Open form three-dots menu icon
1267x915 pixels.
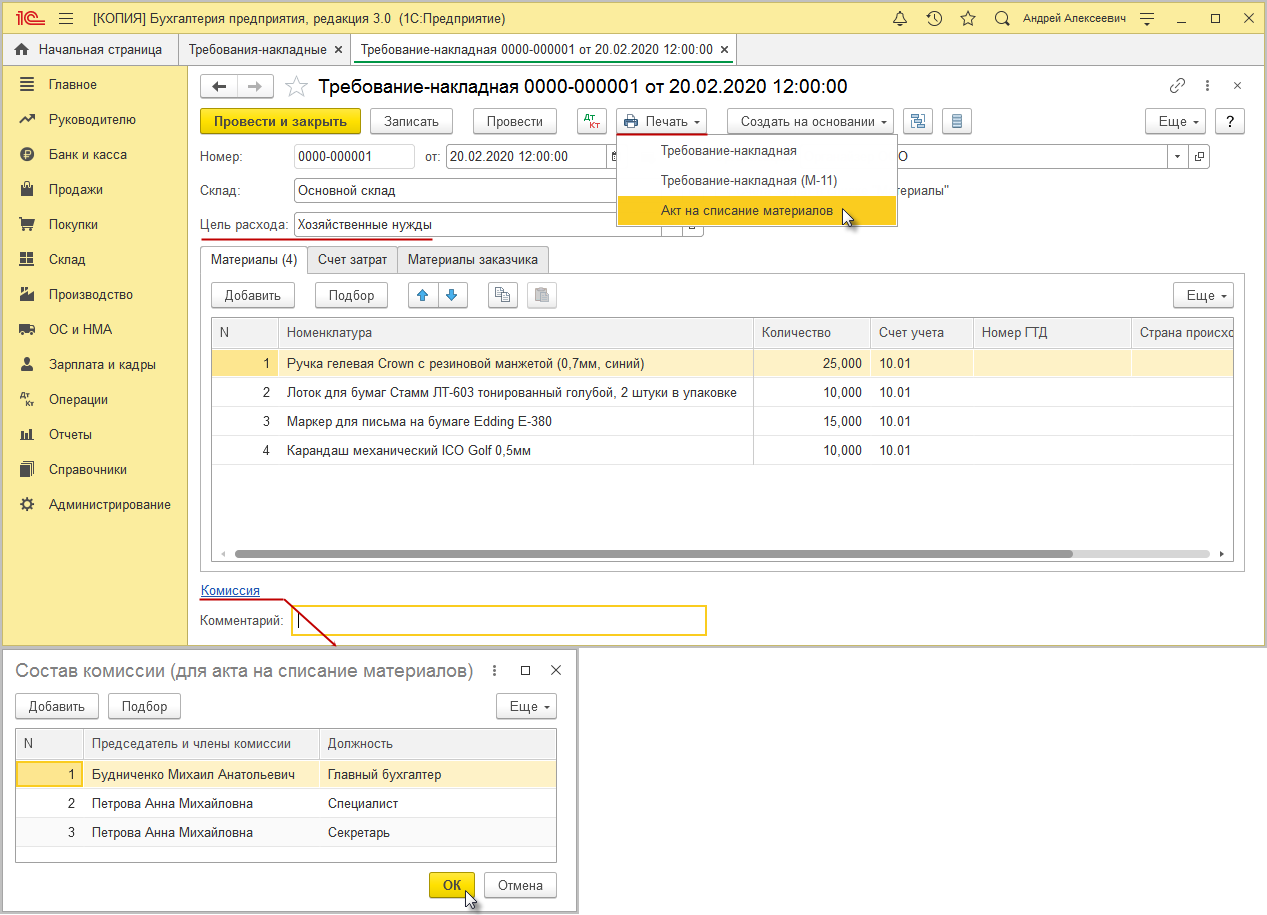pos(1208,87)
